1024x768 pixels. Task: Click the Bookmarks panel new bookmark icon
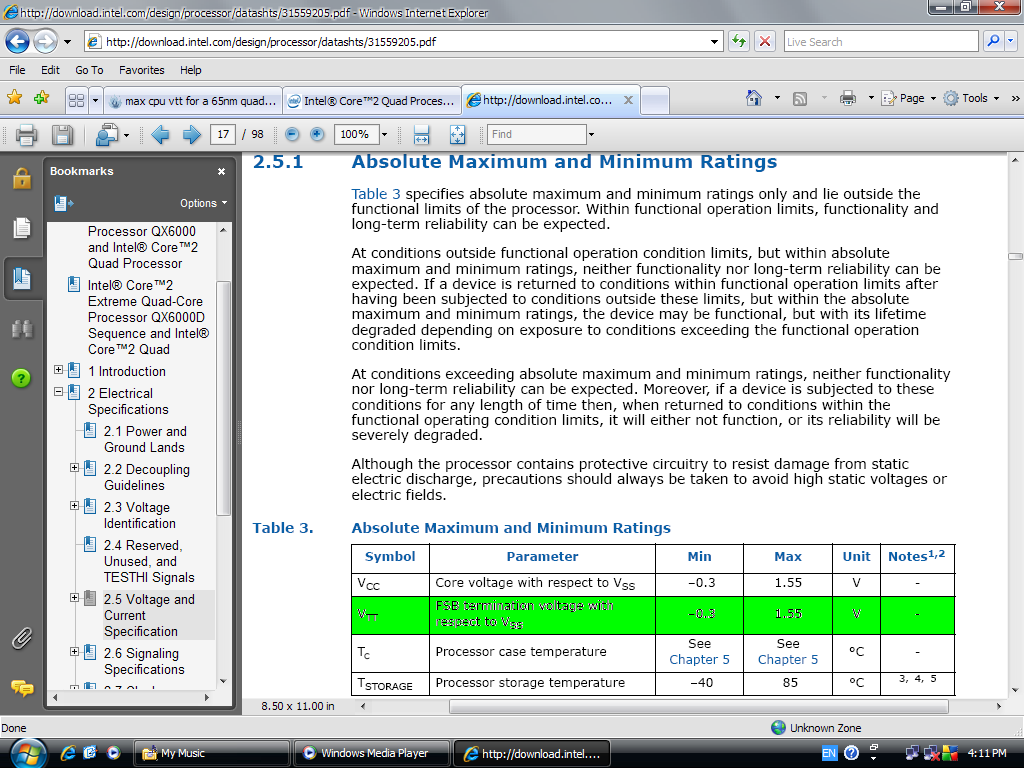[63, 204]
